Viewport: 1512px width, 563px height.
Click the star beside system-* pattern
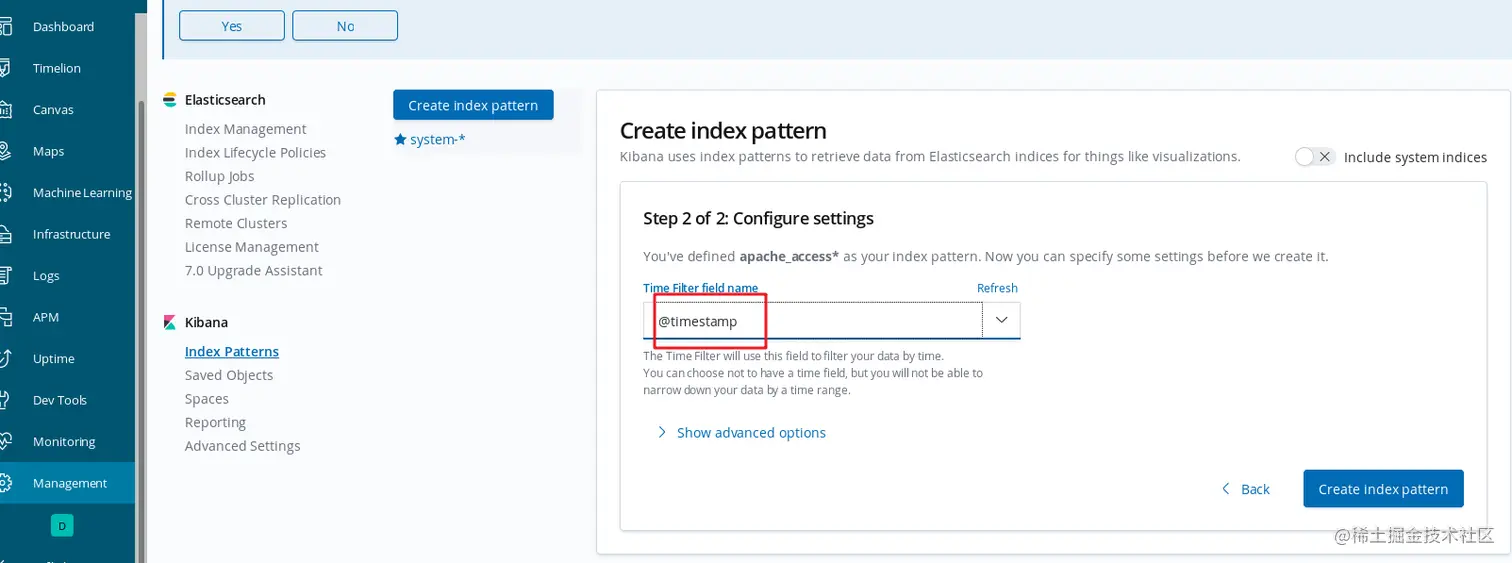click(x=400, y=140)
